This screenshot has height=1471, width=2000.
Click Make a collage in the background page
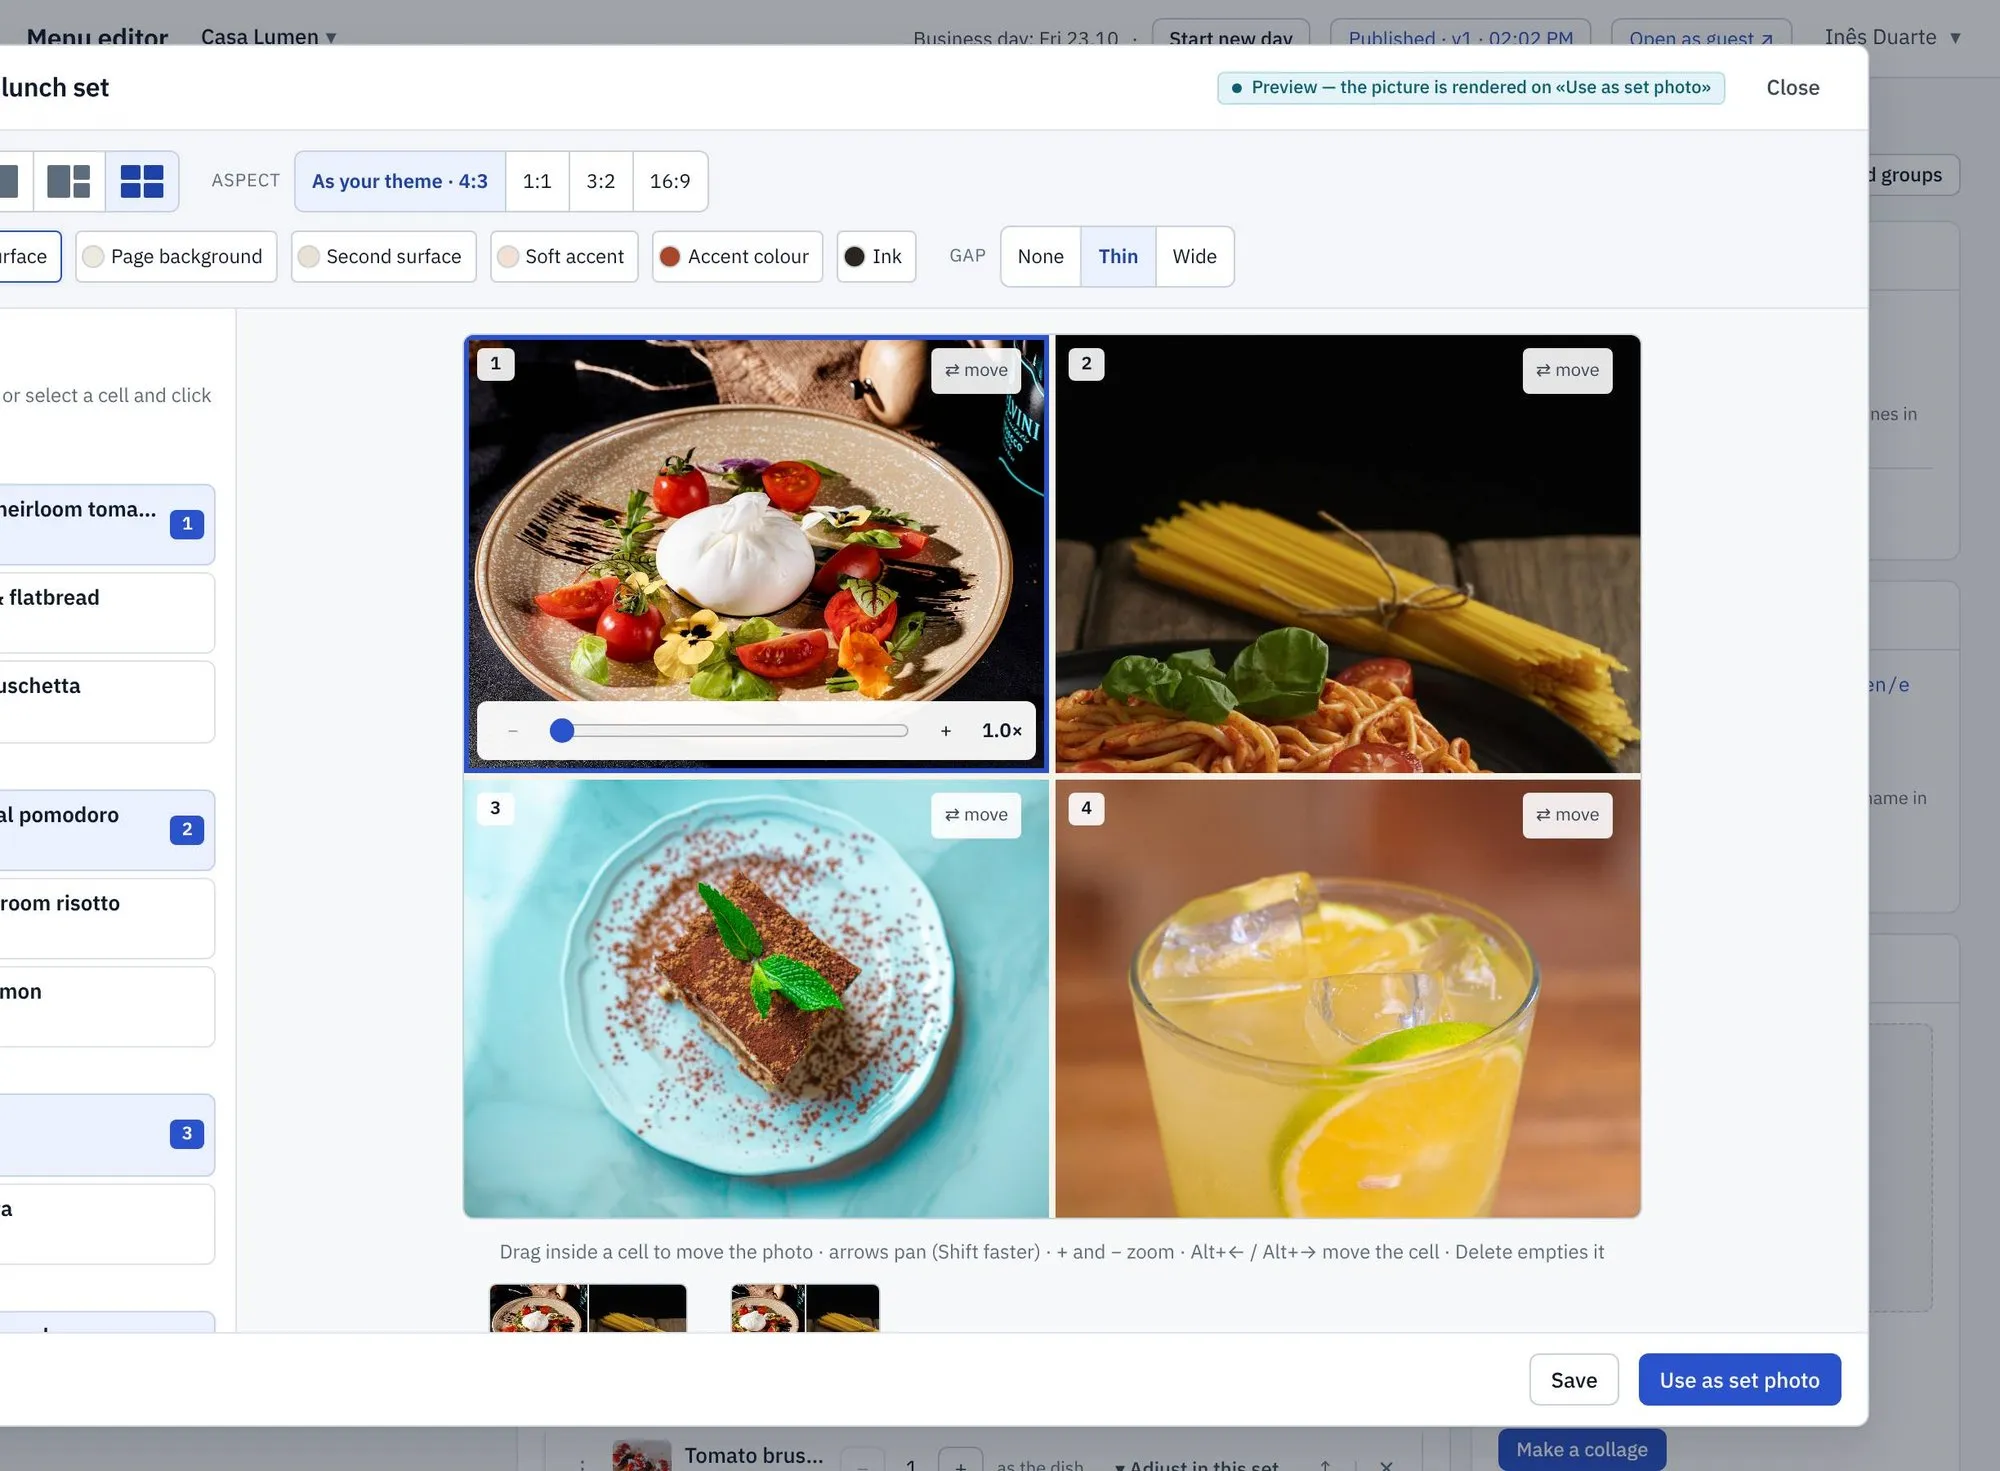click(1582, 1450)
